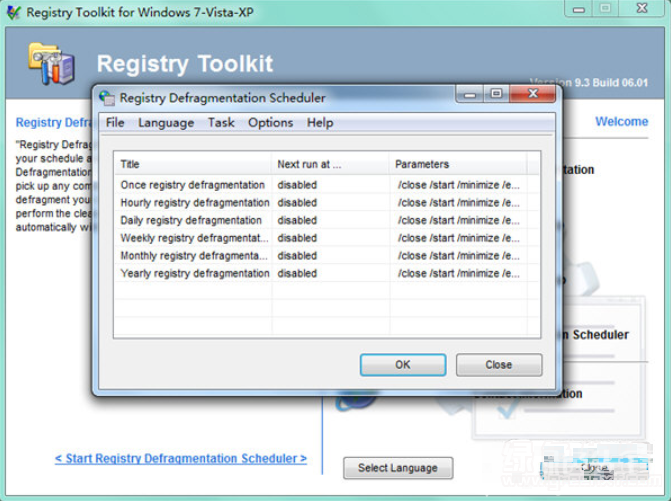Click parameters cell of Once registry defragmentation
The height and width of the screenshot is (501, 671).
click(x=458, y=185)
